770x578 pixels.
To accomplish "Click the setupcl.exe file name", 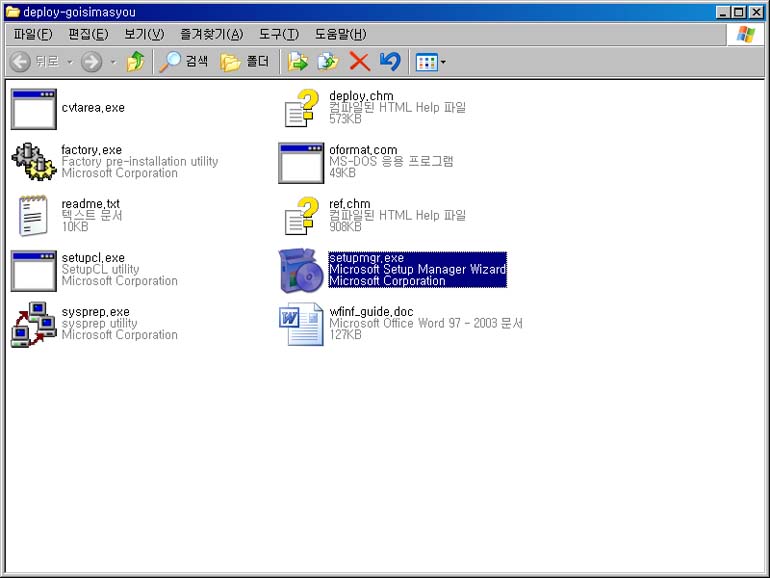I will pos(93,258).
